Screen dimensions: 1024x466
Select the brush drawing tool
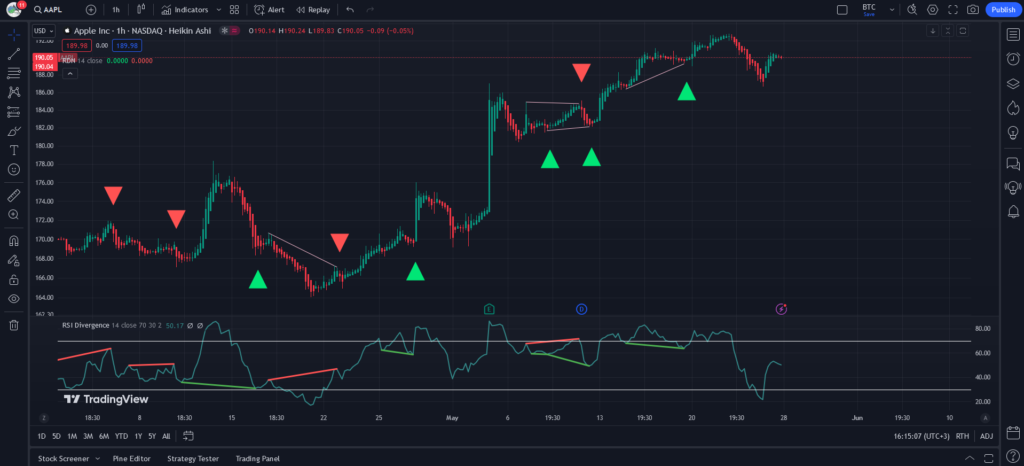[14, 131]
